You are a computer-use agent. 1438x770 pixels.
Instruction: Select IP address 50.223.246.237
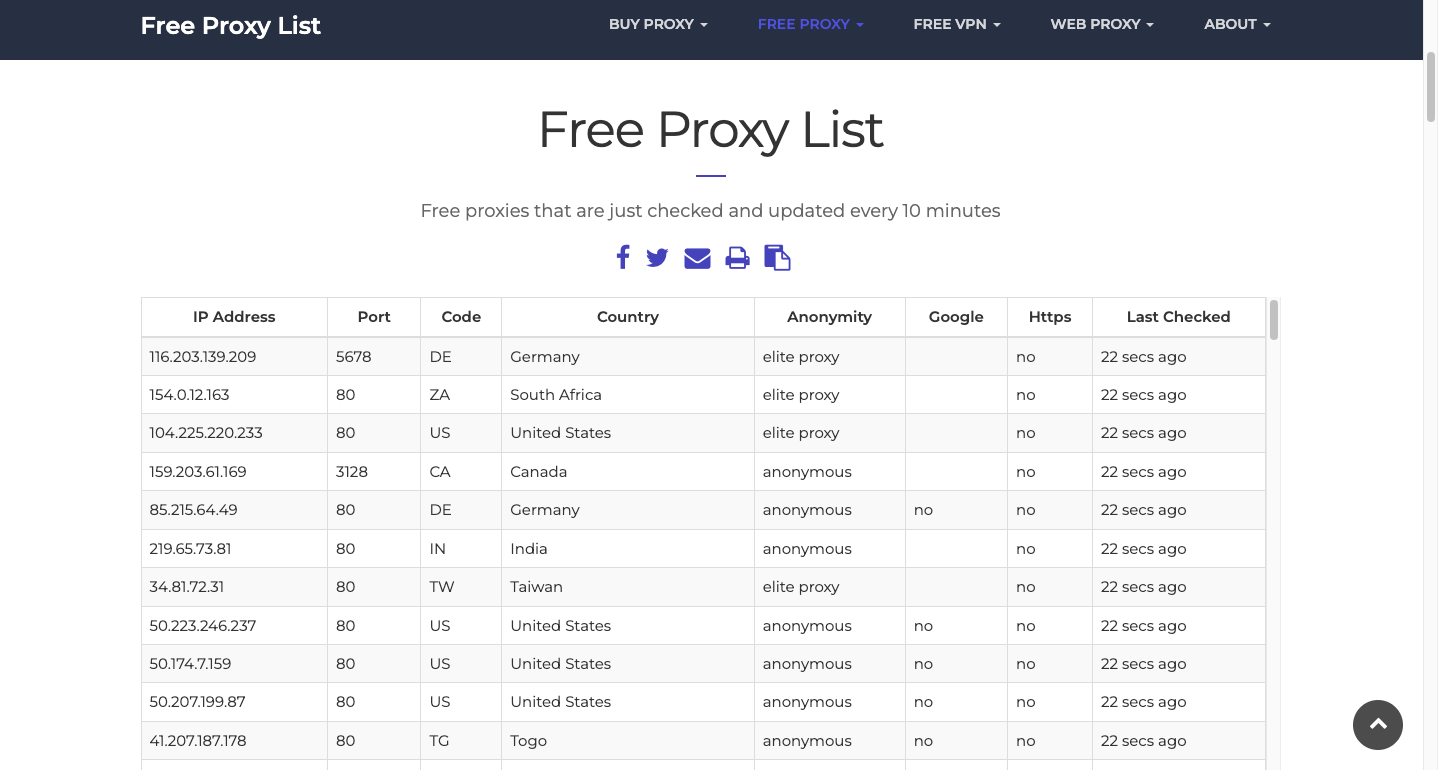click(203, 626)
